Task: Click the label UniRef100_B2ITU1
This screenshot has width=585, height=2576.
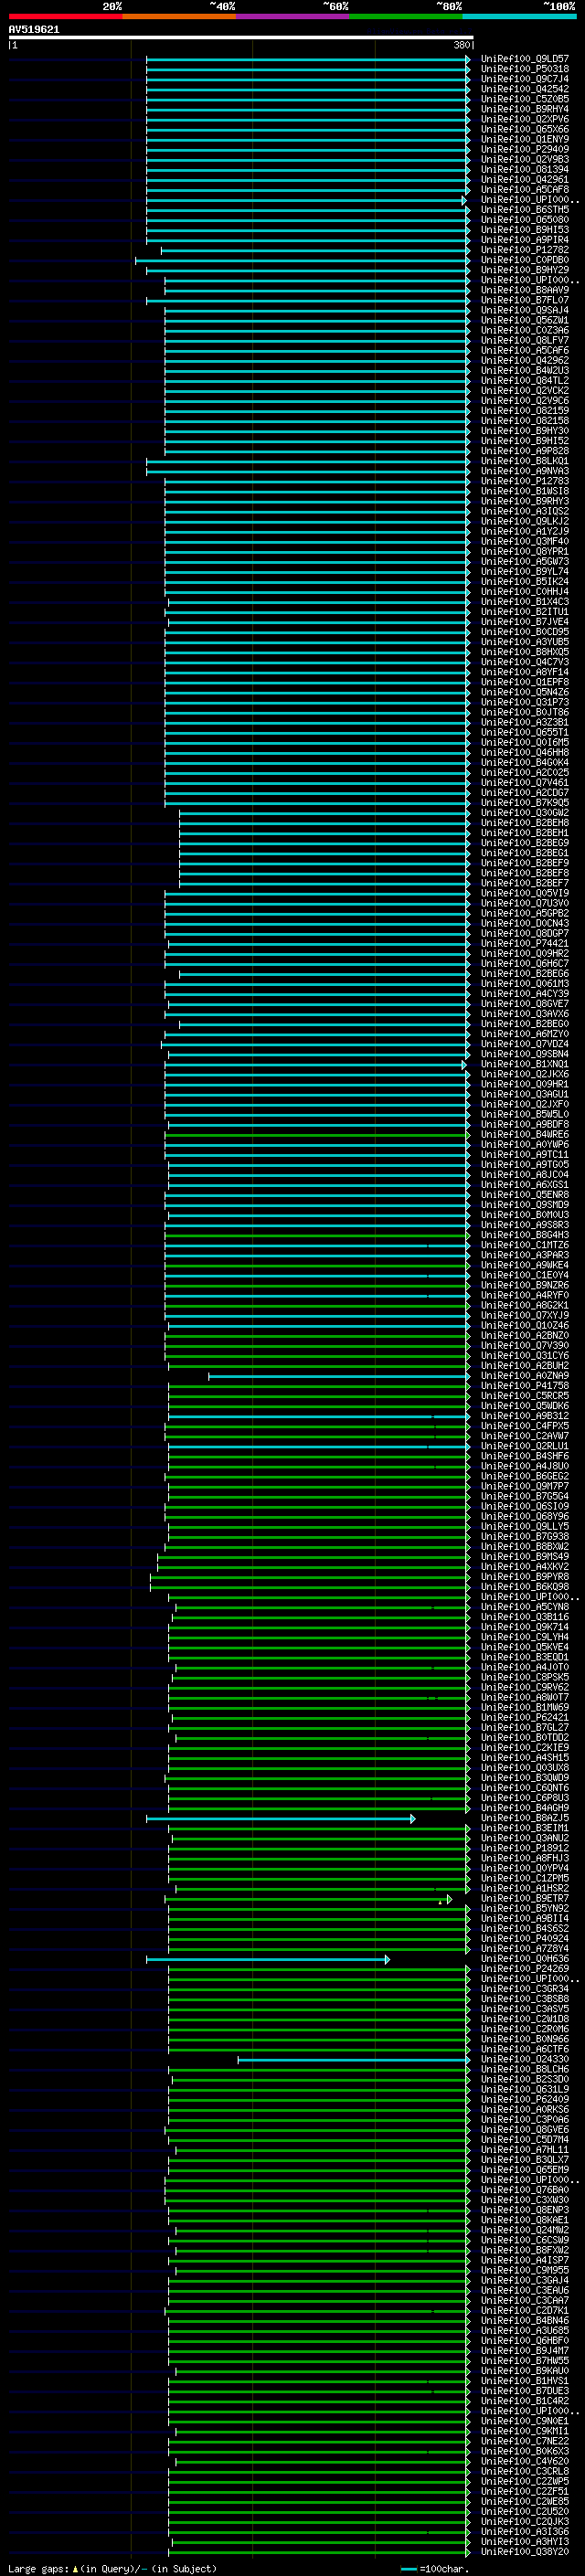Action: click(525, 612)
